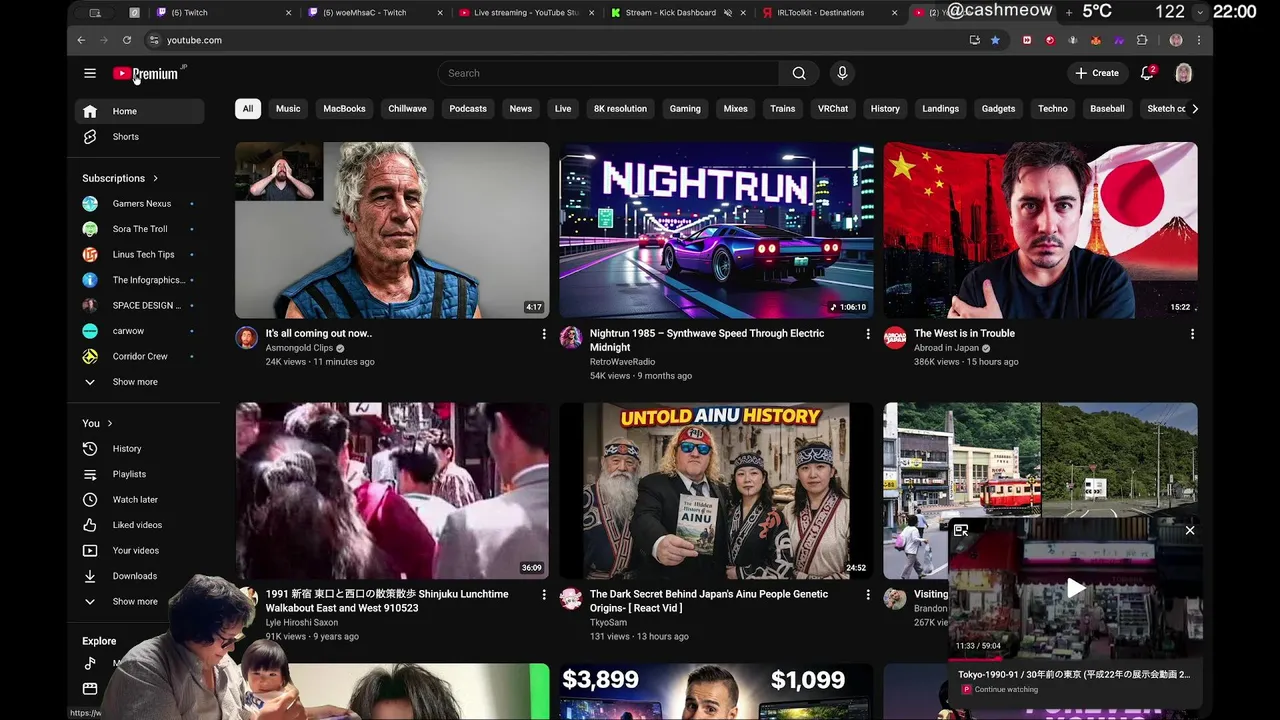Open RetroWaveRadio channel avatar
This screenshot has height=720, width=1280.
click(x=570, y=338)
